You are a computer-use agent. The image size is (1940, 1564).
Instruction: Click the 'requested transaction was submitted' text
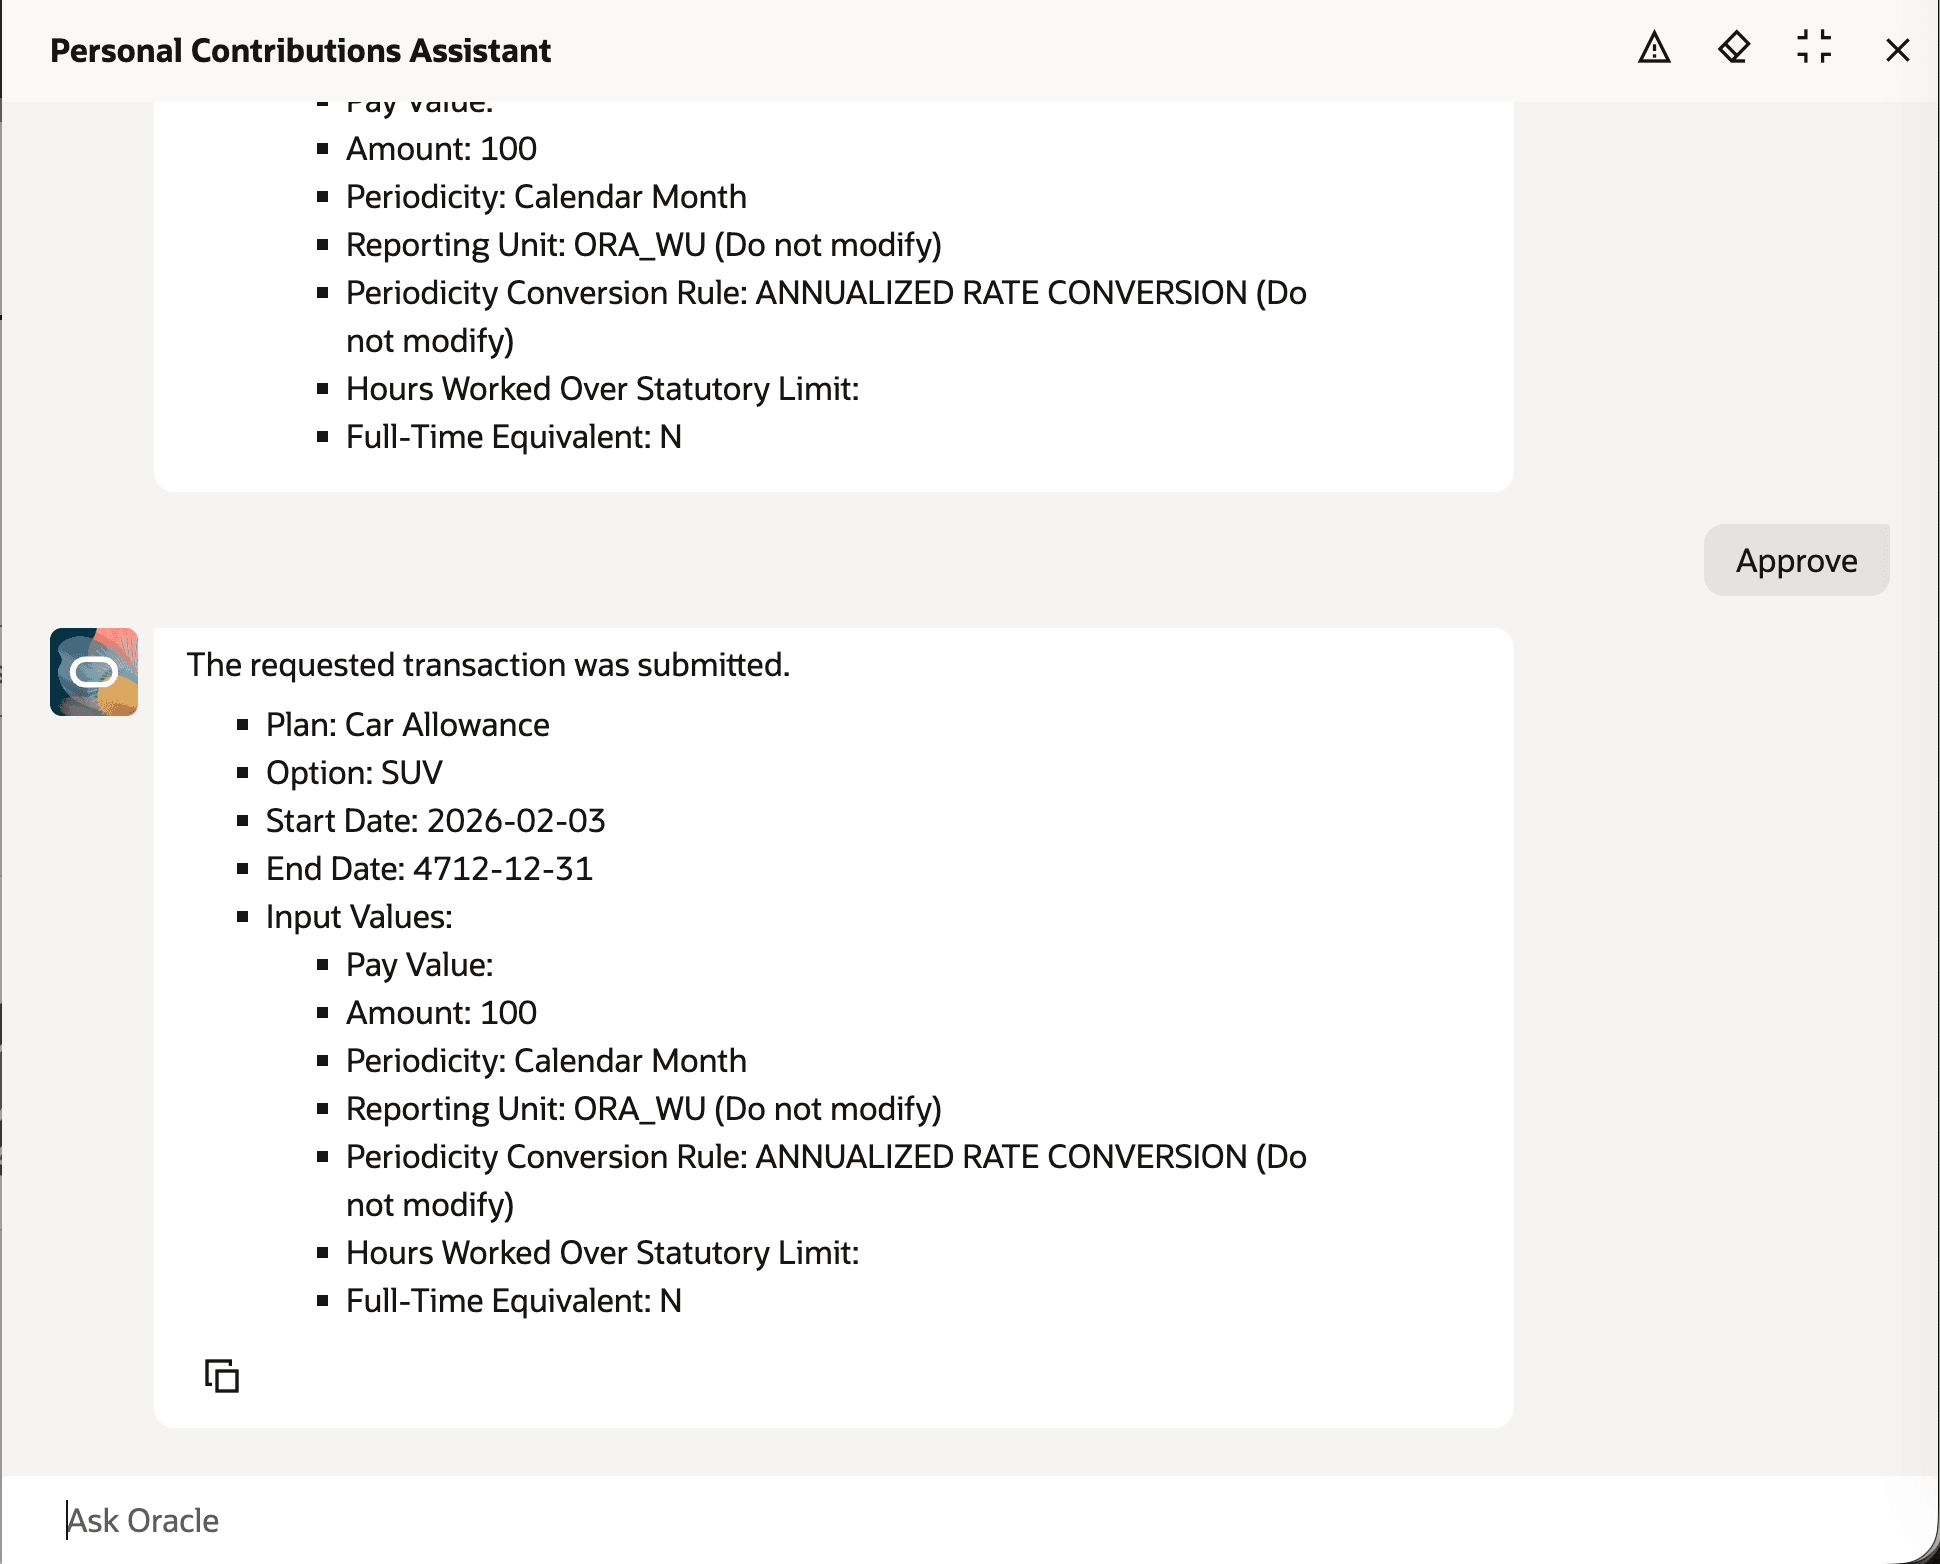488,665
